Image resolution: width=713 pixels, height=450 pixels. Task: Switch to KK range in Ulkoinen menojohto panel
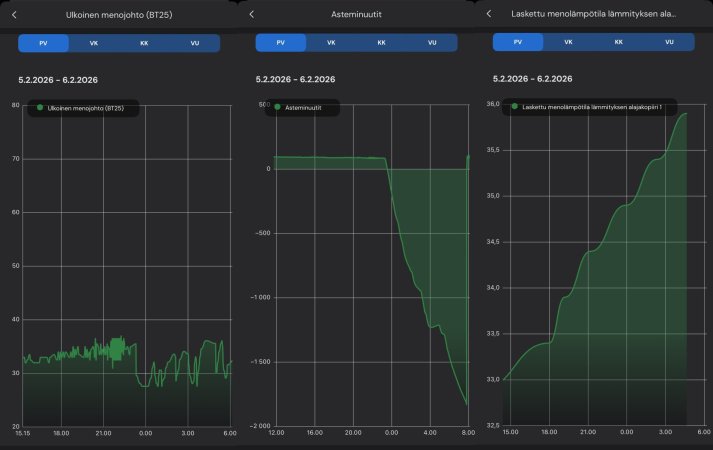[x=144, y=43]
